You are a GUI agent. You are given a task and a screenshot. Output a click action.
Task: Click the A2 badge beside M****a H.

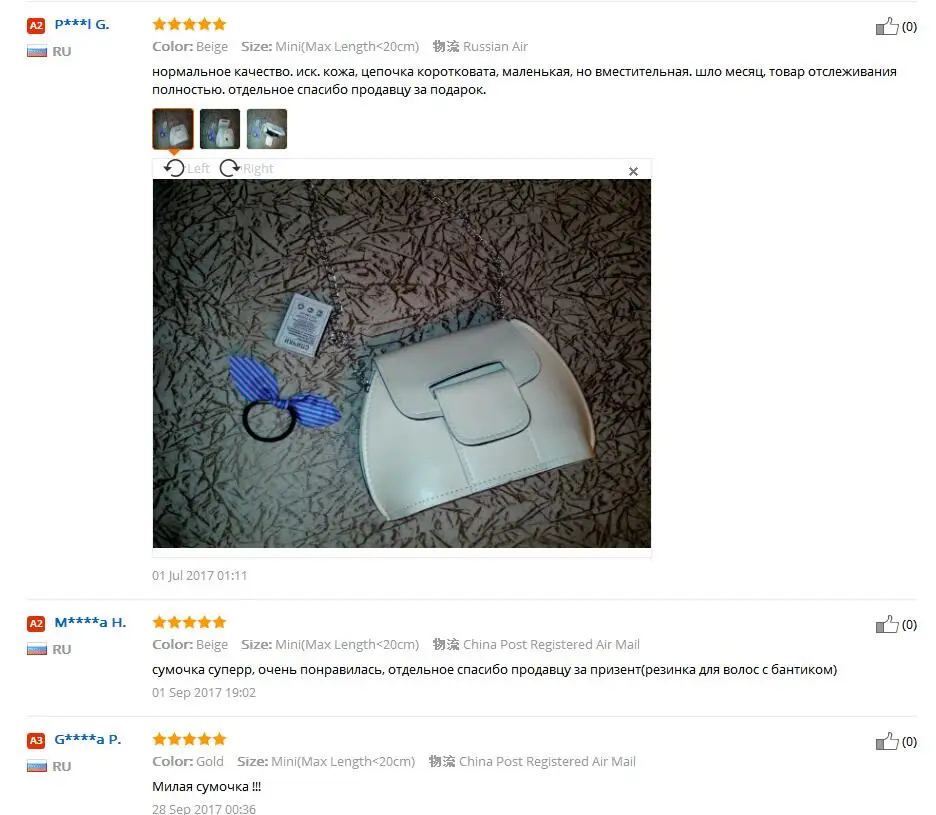pyautogui.click(x=36, y=624)
